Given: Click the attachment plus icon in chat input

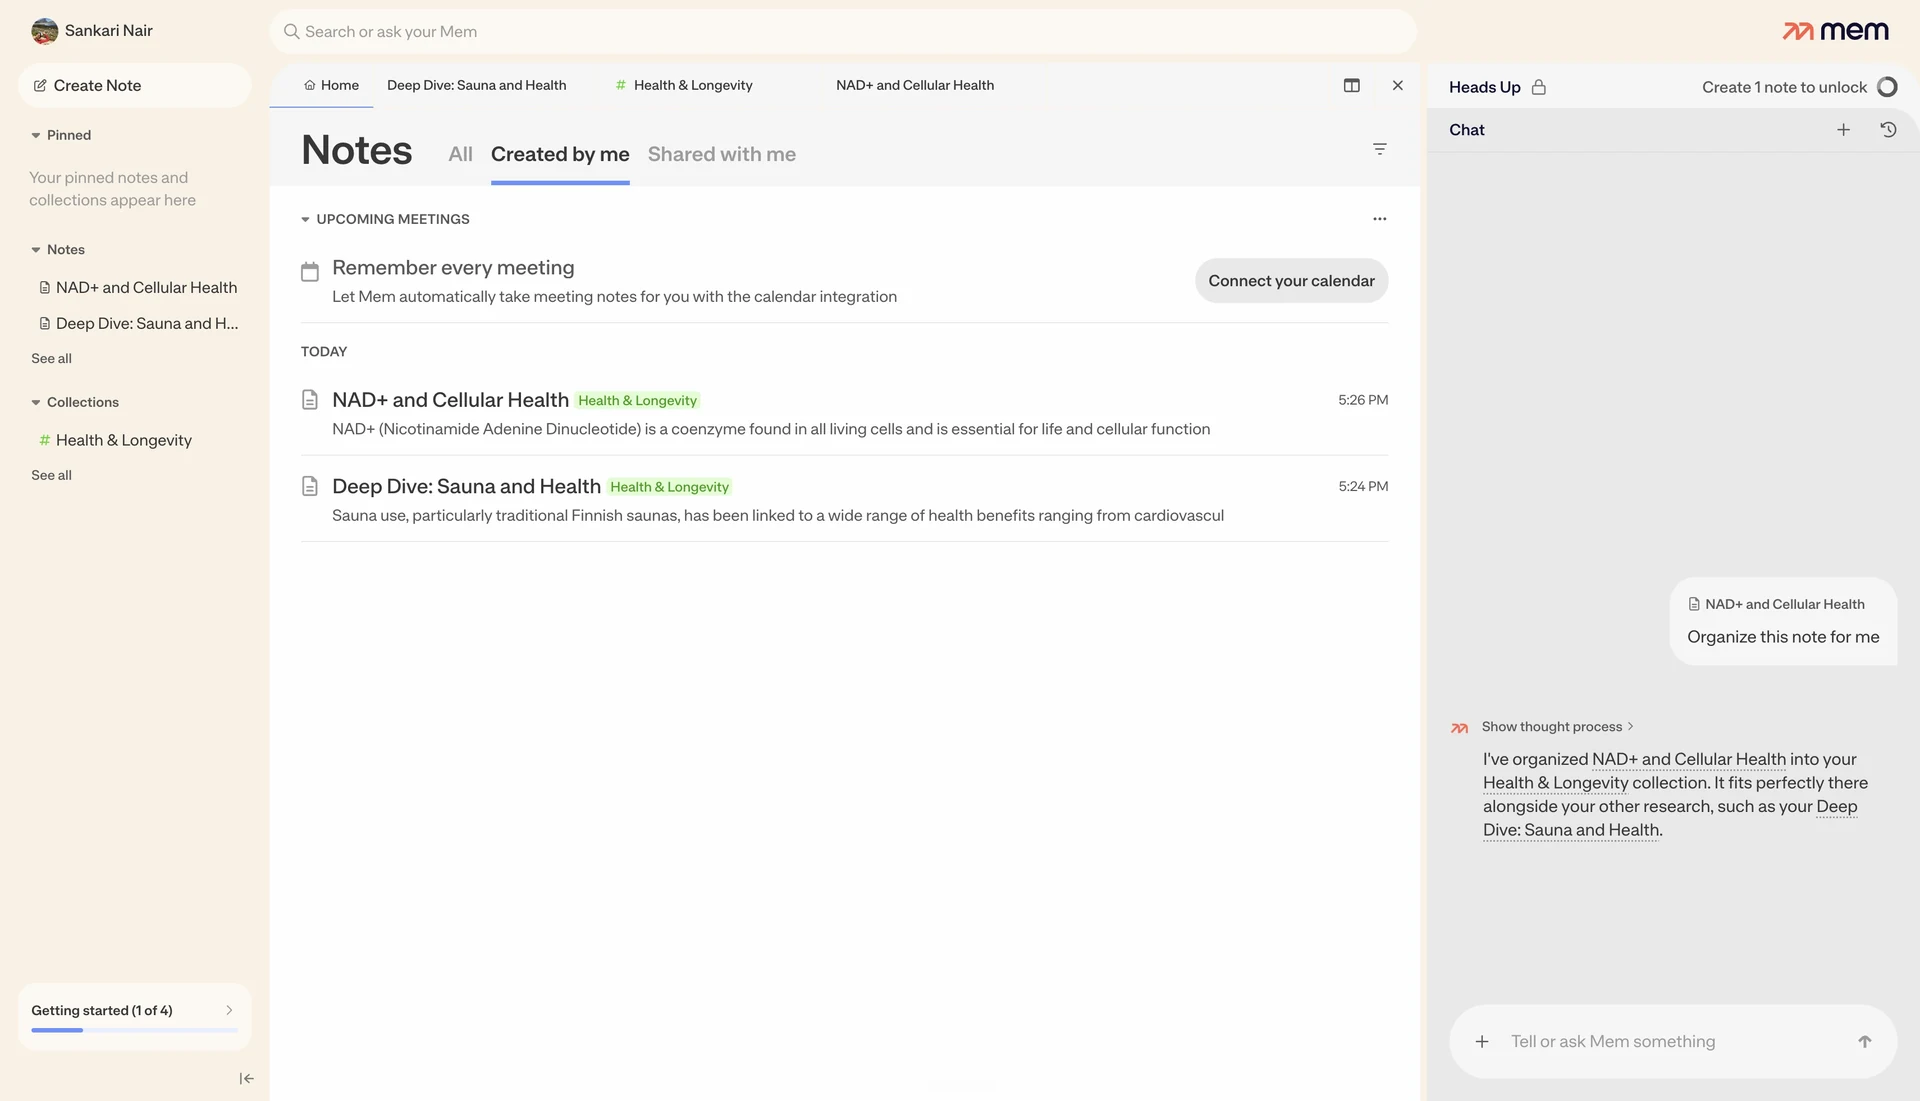Looking at the screenshot, I should (1481, 1042).
